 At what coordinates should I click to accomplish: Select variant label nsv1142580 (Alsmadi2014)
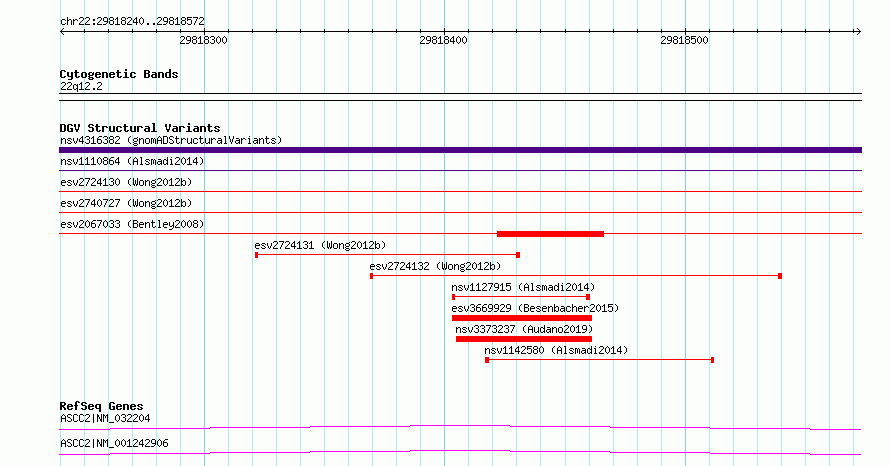(x=556, y=350)
